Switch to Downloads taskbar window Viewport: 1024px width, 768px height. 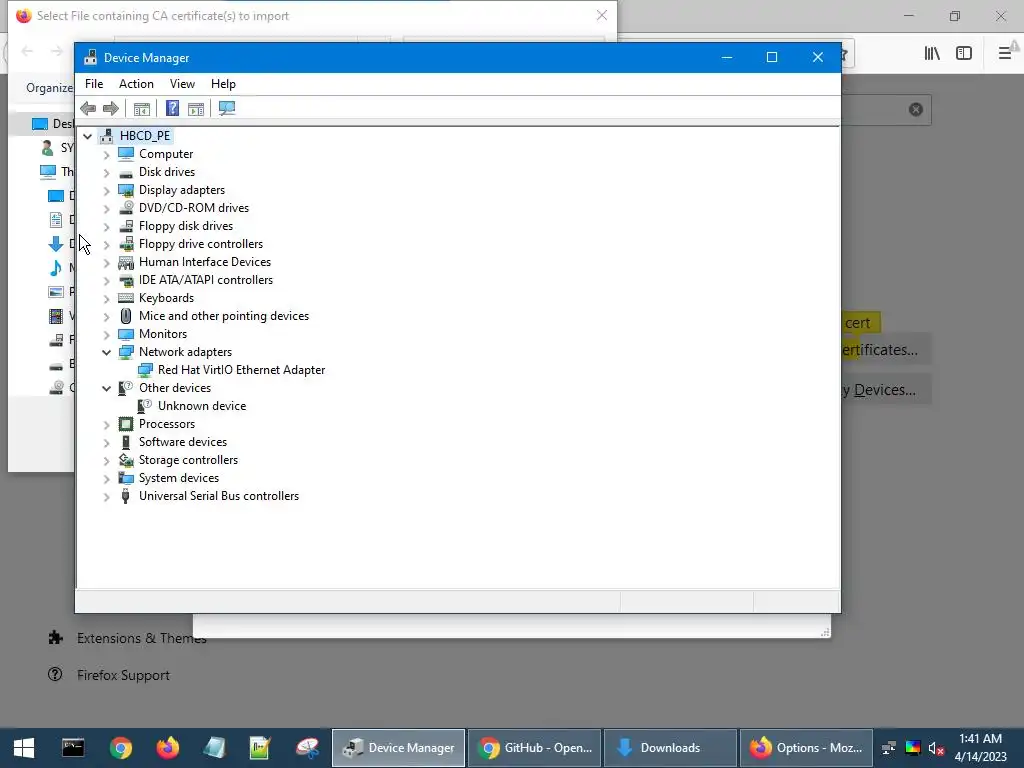point(671,748)
